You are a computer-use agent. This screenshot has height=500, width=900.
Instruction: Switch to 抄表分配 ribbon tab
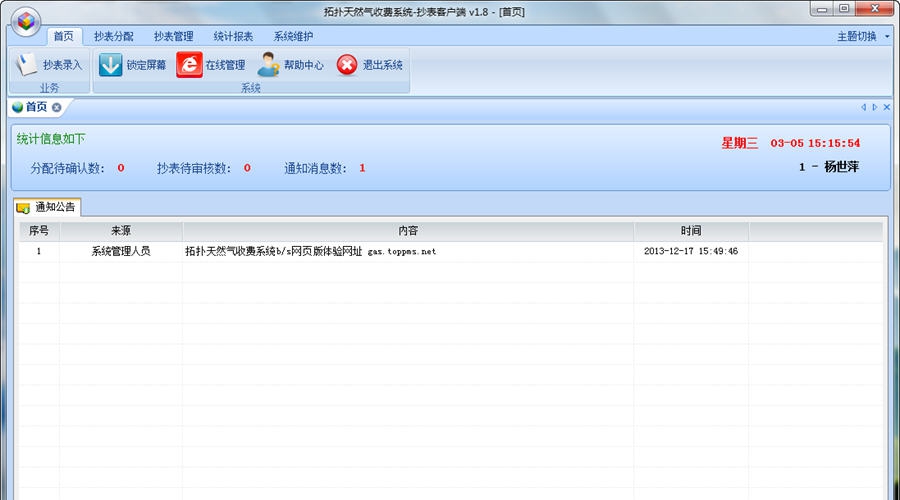pos(114,36)
